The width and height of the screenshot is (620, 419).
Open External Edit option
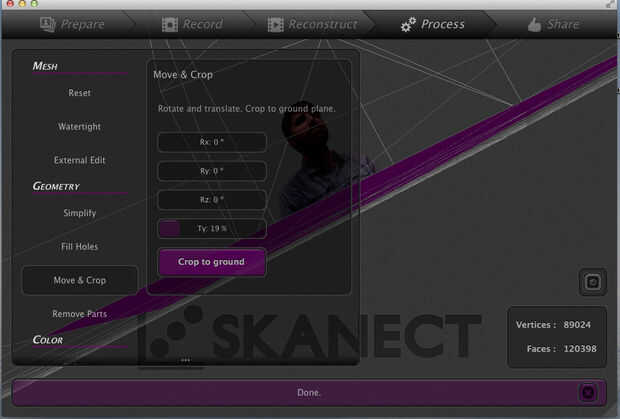pos(79,160)
